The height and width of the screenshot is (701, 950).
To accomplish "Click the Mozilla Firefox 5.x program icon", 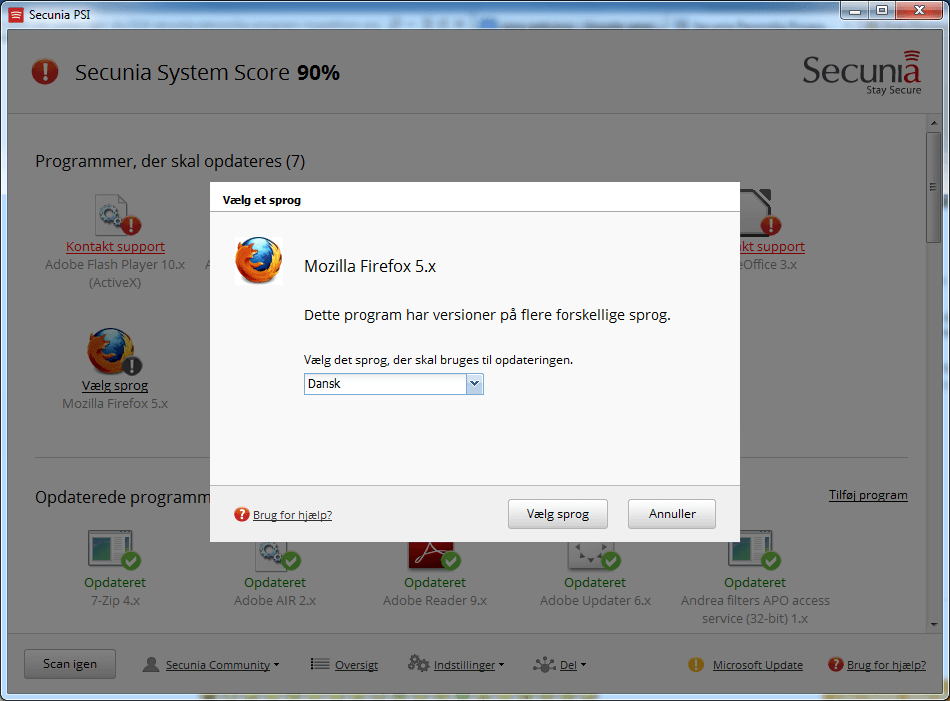I will click(x=112, y=352).
